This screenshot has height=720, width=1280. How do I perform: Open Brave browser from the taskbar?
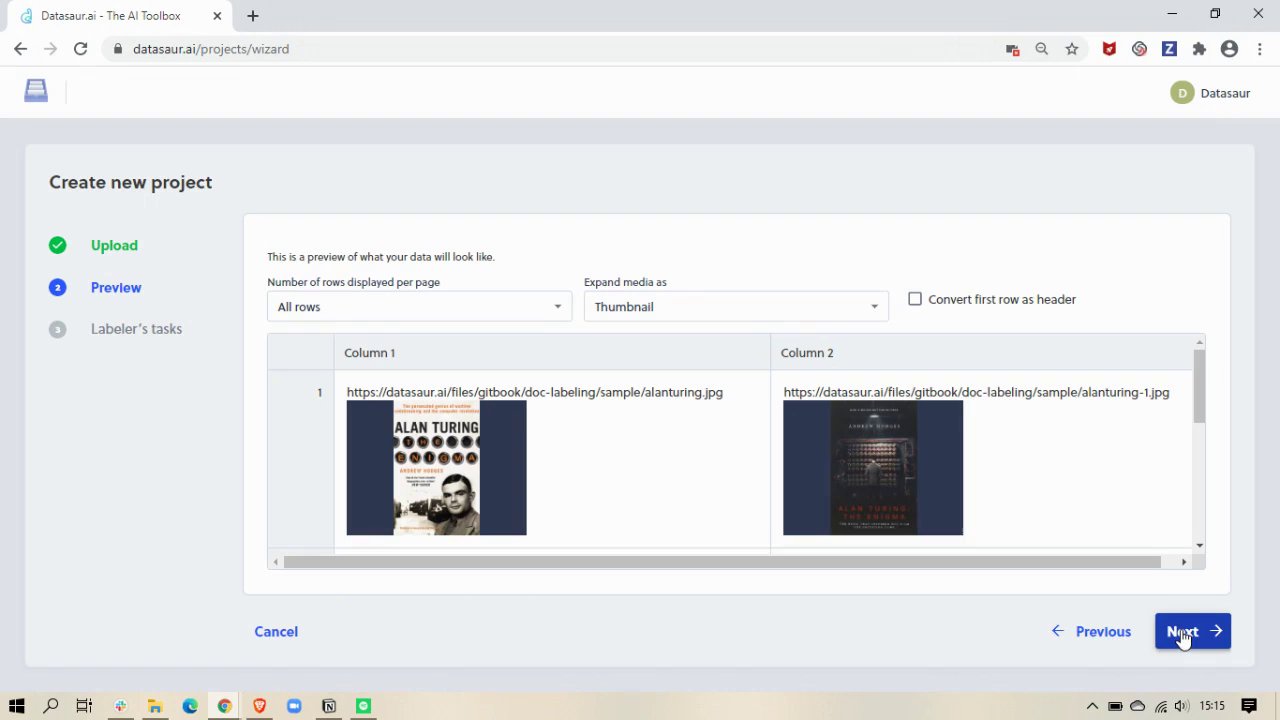coord(259,706)
